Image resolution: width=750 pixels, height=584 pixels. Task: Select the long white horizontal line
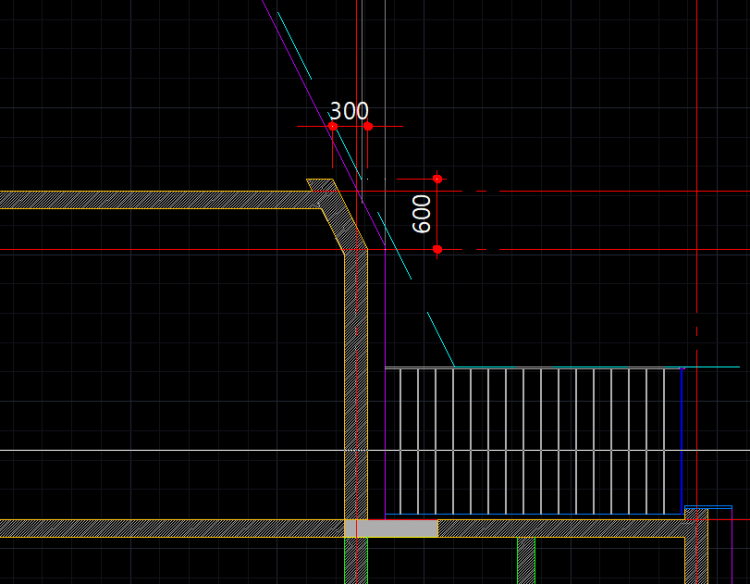tap(150, 450)
